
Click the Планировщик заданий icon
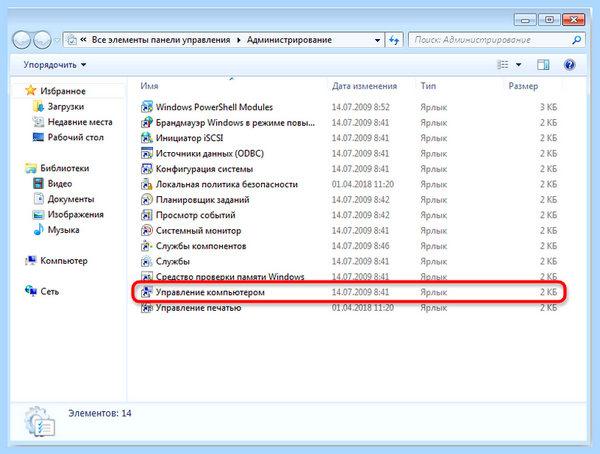[147, 199]
